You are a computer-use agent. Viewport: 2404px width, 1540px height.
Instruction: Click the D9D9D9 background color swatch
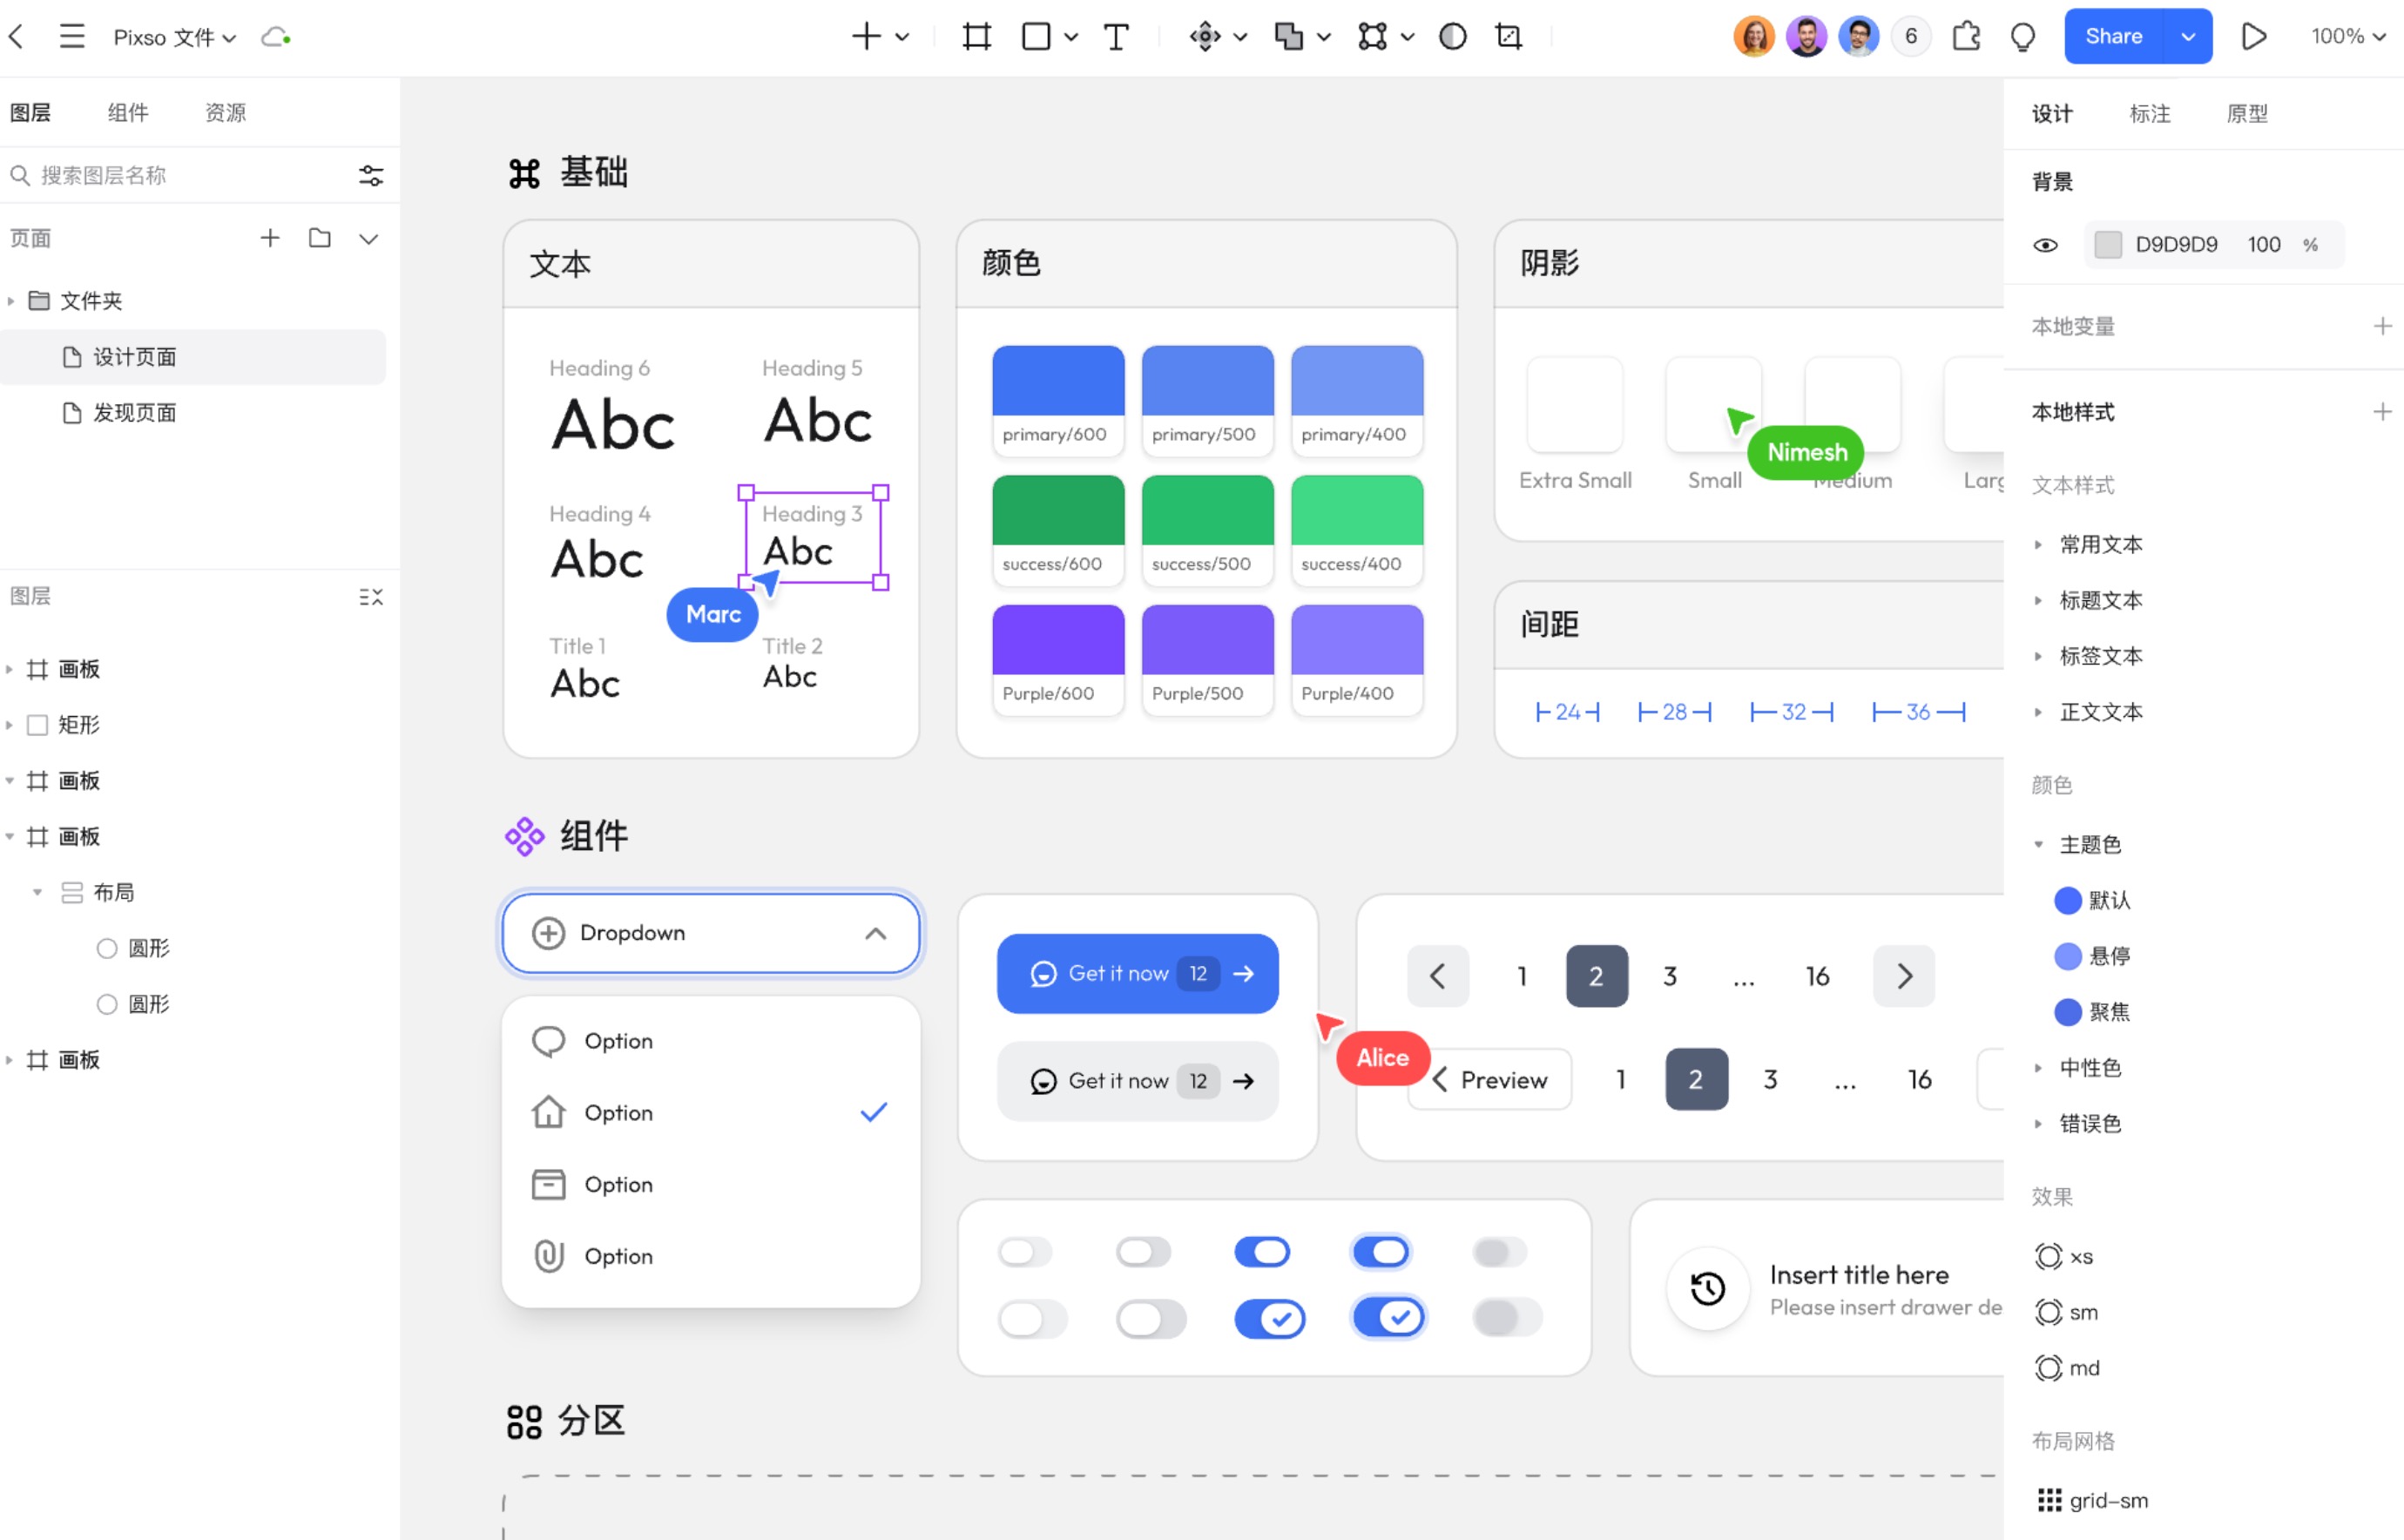point(2108,245)
